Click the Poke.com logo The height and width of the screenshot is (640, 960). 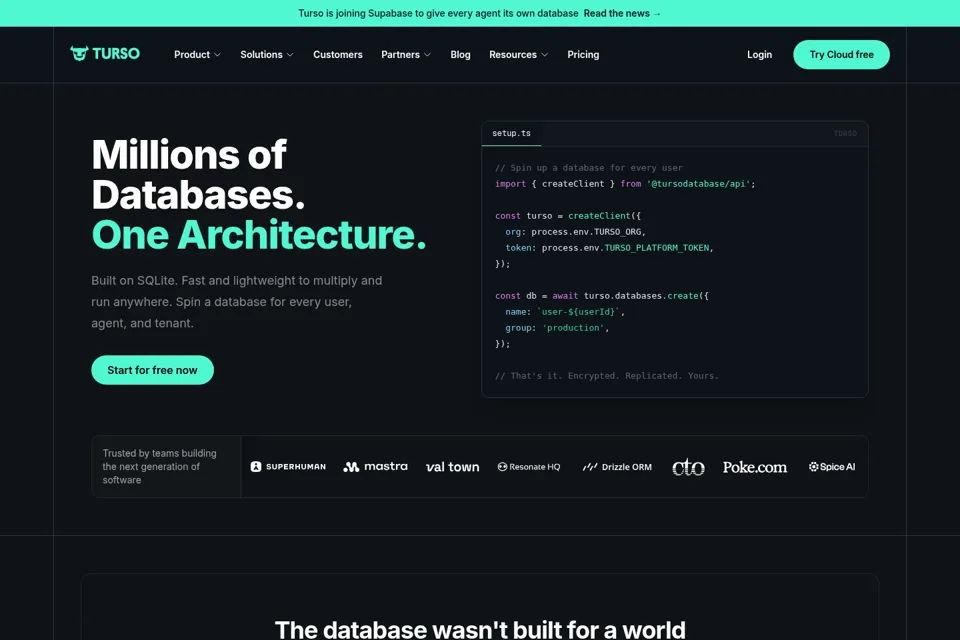click(754, 467)
